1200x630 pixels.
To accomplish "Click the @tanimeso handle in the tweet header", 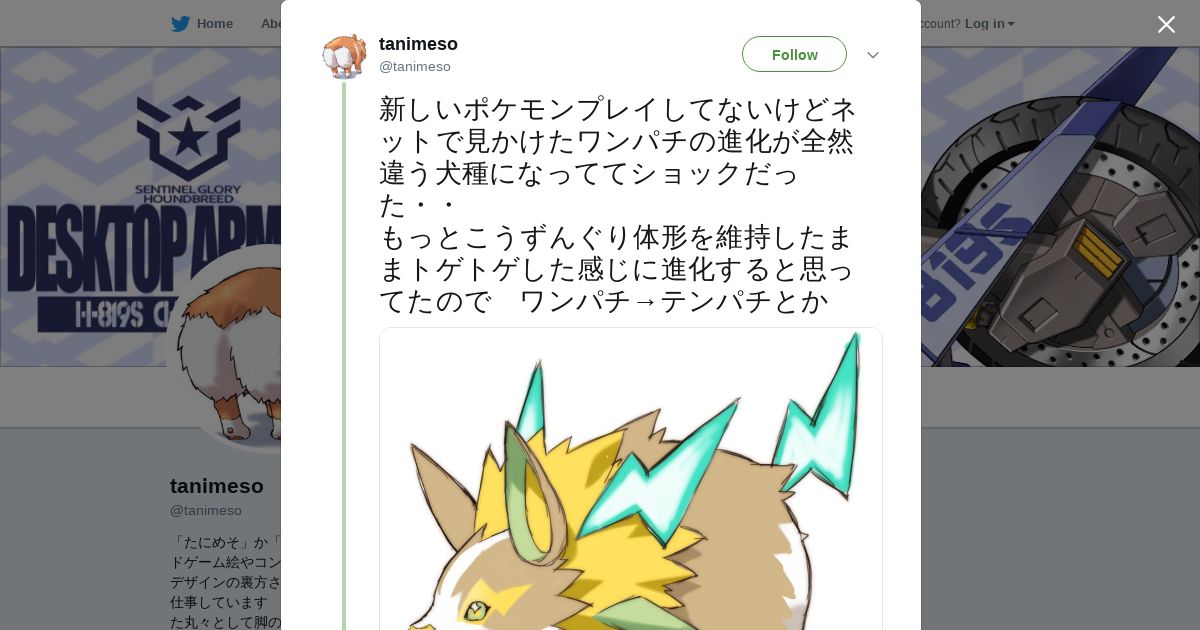I will [x=415, y=66].
